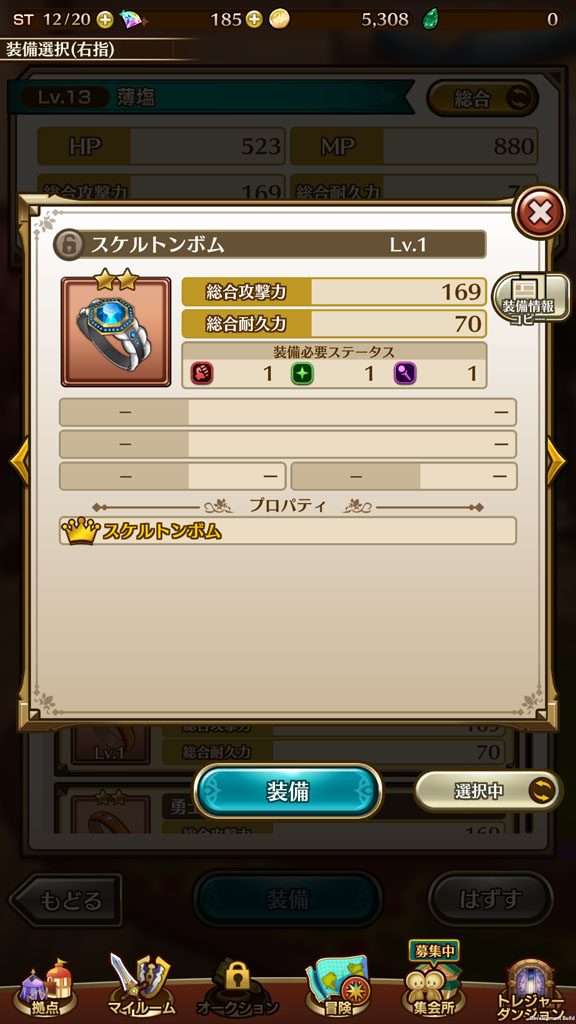576x1024 pixels.
Task: Show previous item with left arrow
Action: [19, 461]
